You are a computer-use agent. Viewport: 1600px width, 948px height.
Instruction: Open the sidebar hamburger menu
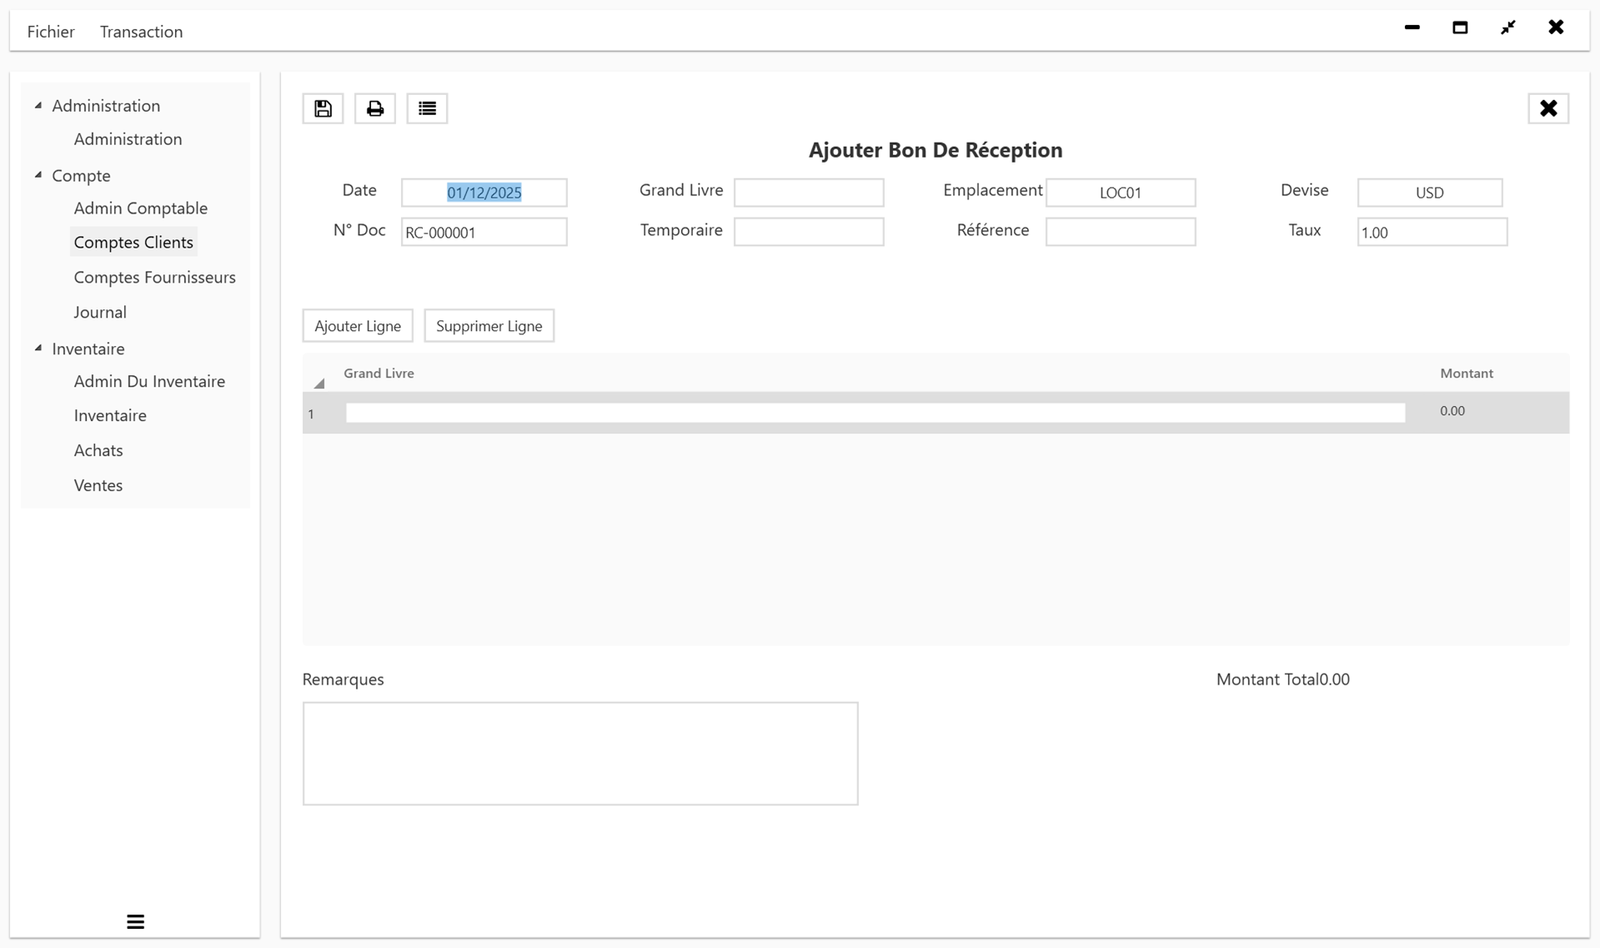[x=135, y=920]
